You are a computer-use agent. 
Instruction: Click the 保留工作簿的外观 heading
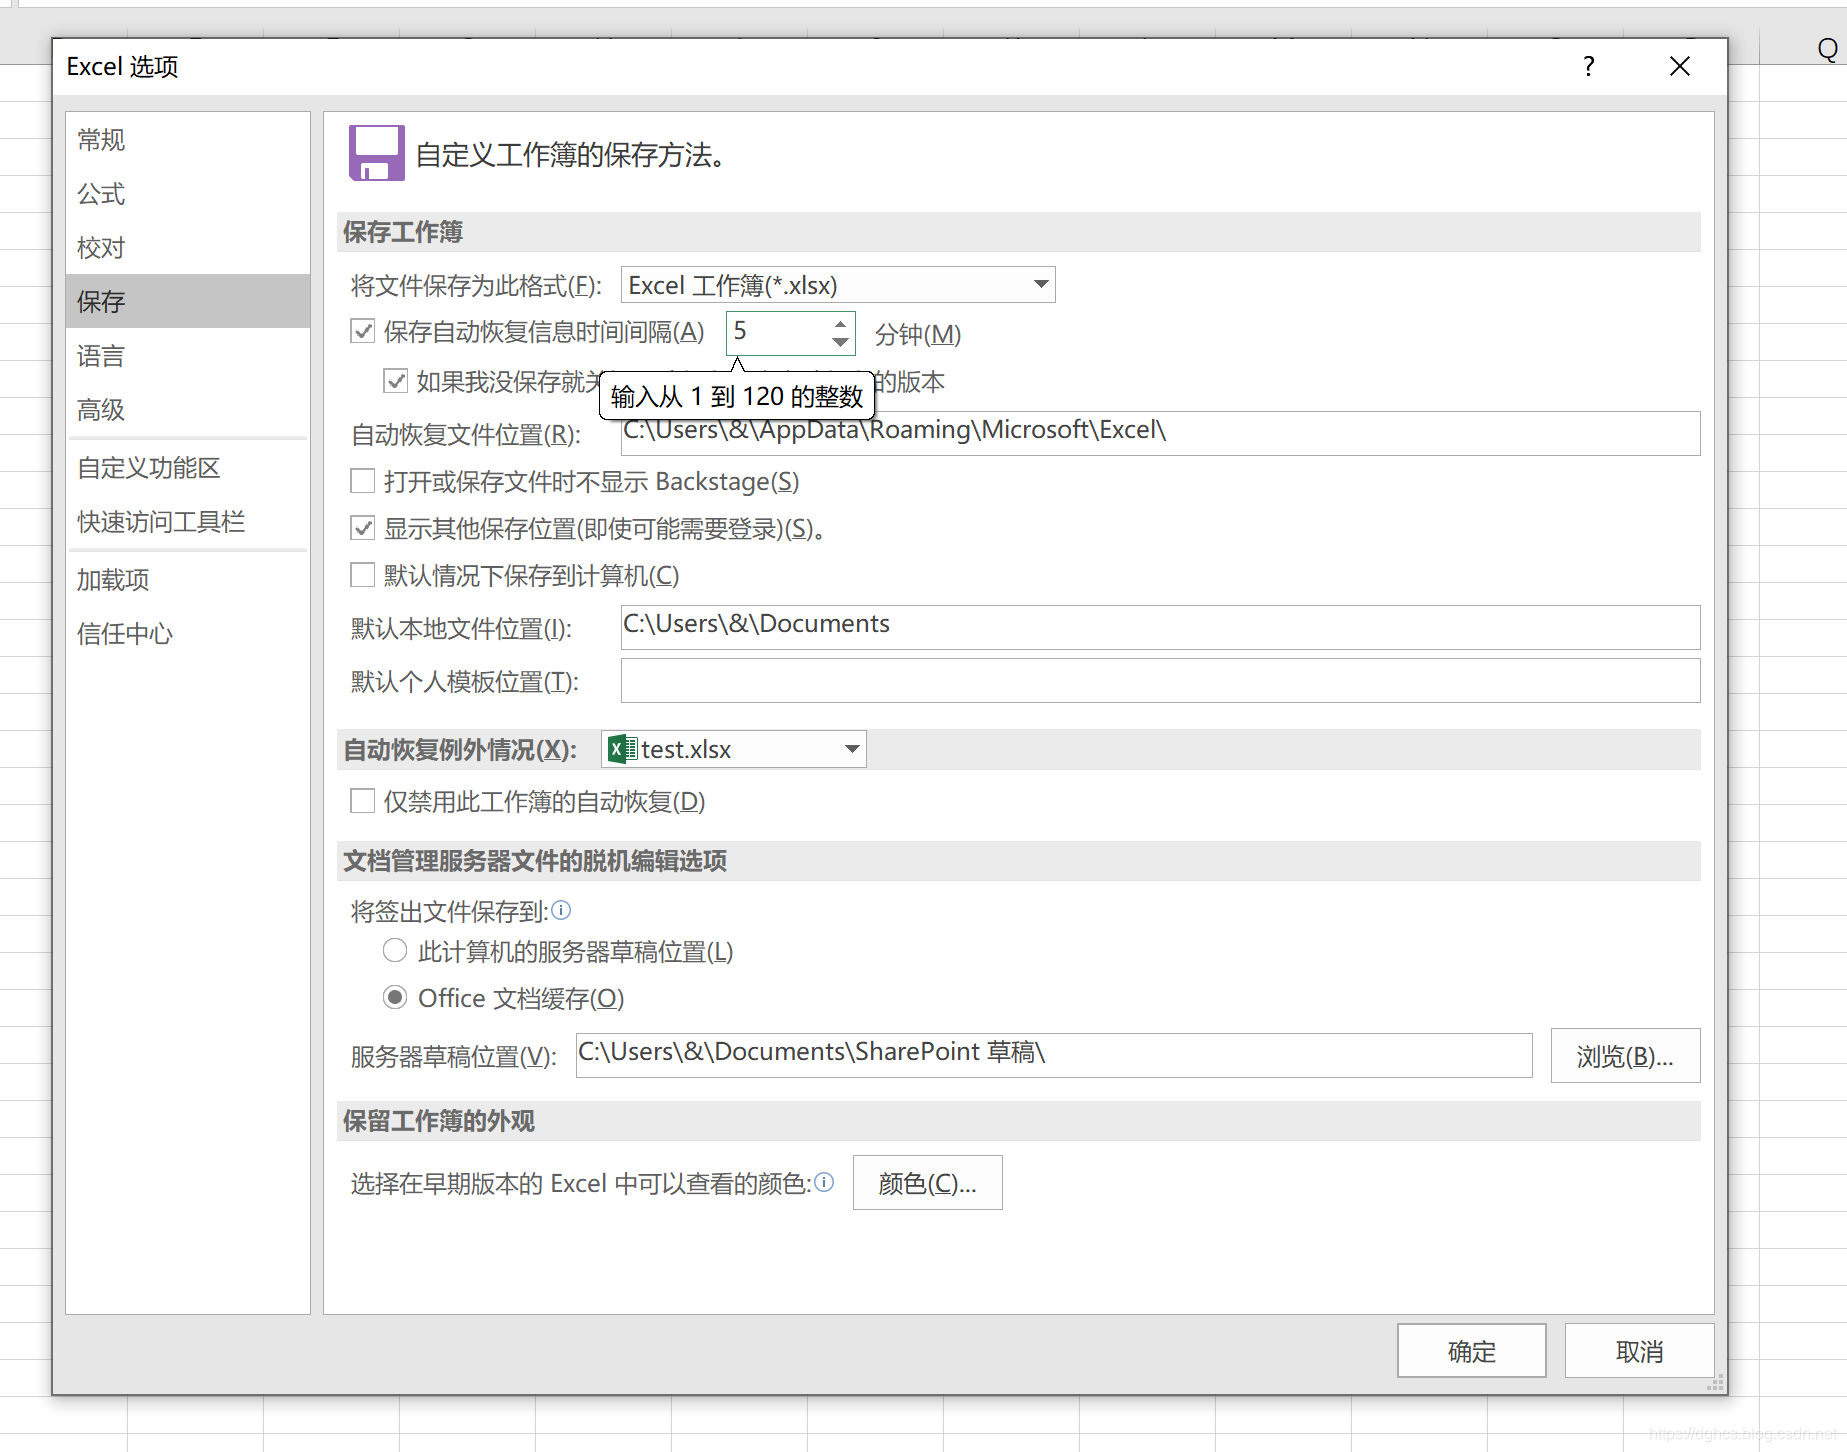[x=439, y=1121]
